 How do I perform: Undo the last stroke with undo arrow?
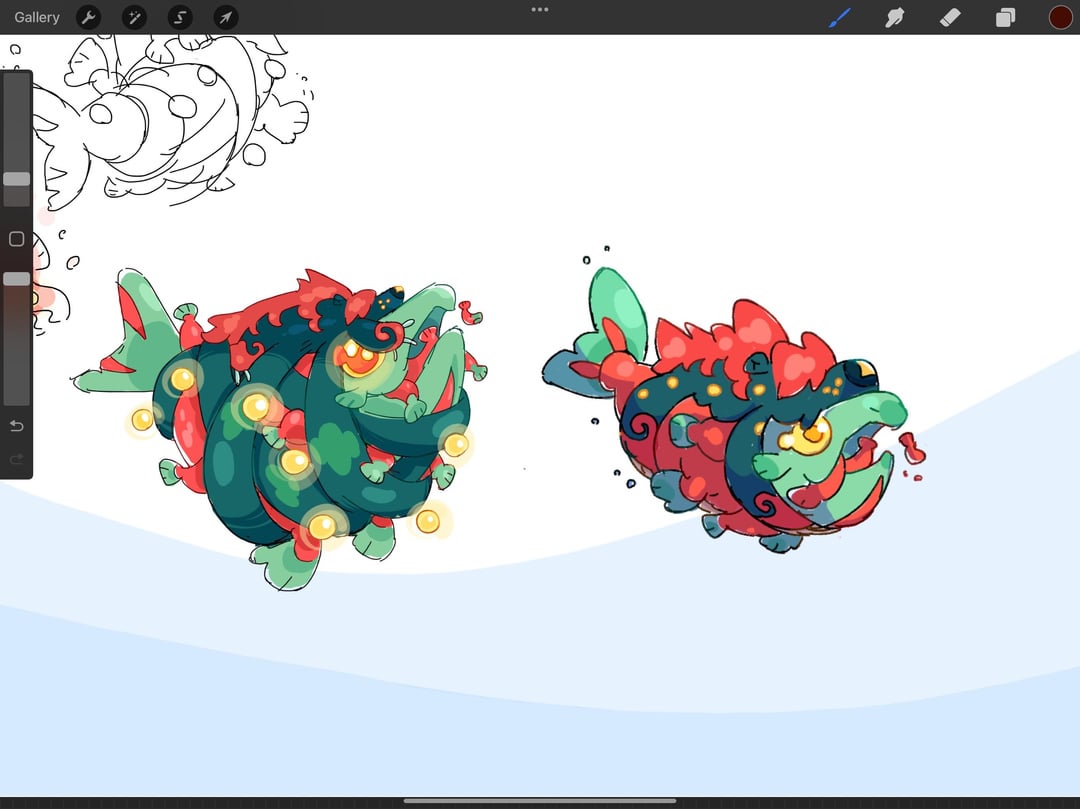tap(17, 426)
